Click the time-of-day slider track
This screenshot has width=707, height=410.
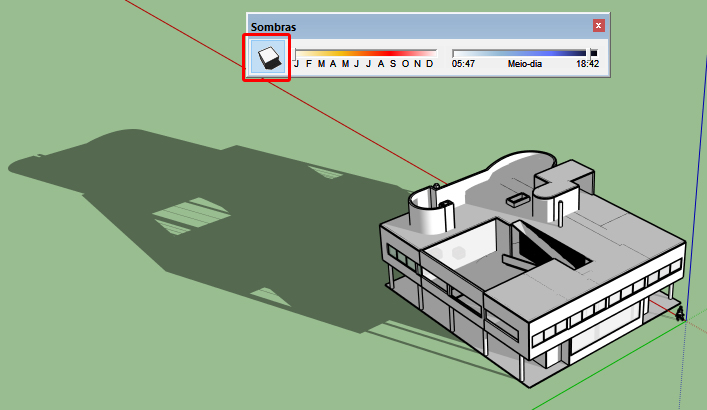(525, 53)
